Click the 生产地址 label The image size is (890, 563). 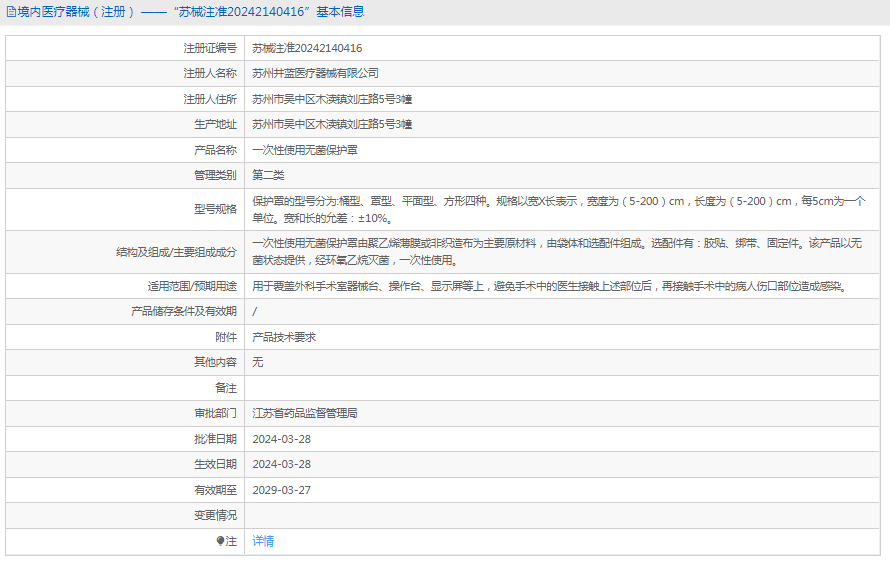(x=215, y=124)
